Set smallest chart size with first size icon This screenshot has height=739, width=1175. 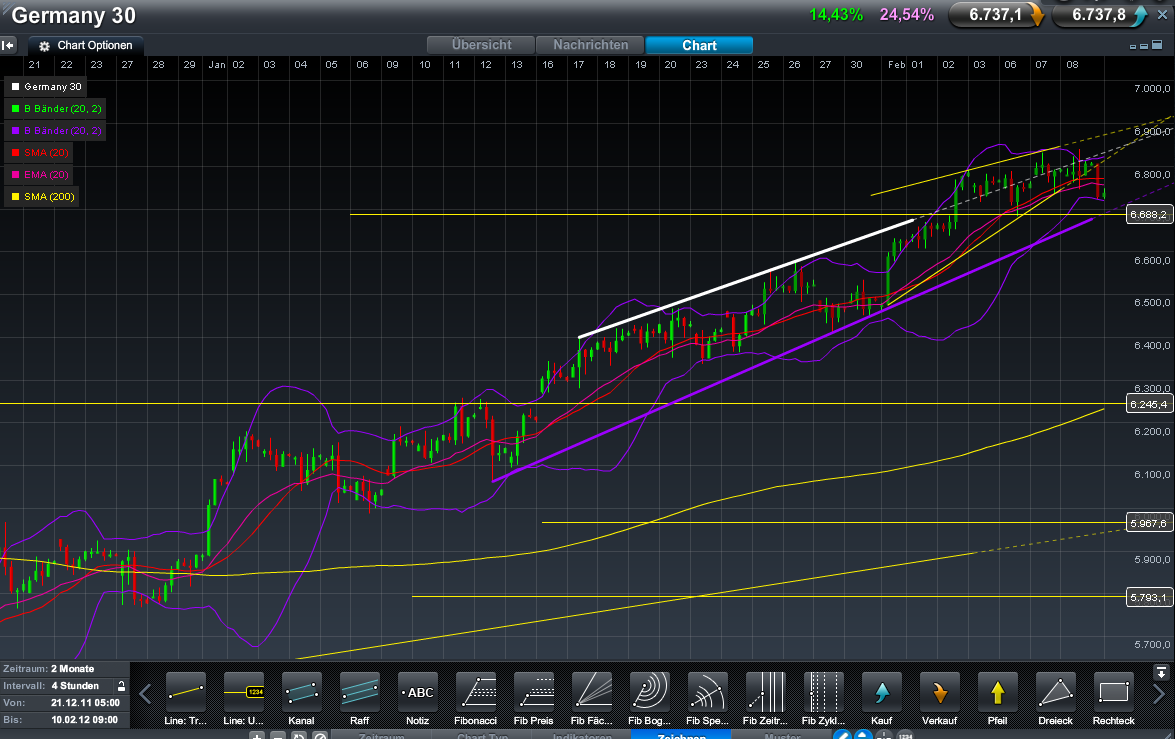click(x=1132, y=46)
